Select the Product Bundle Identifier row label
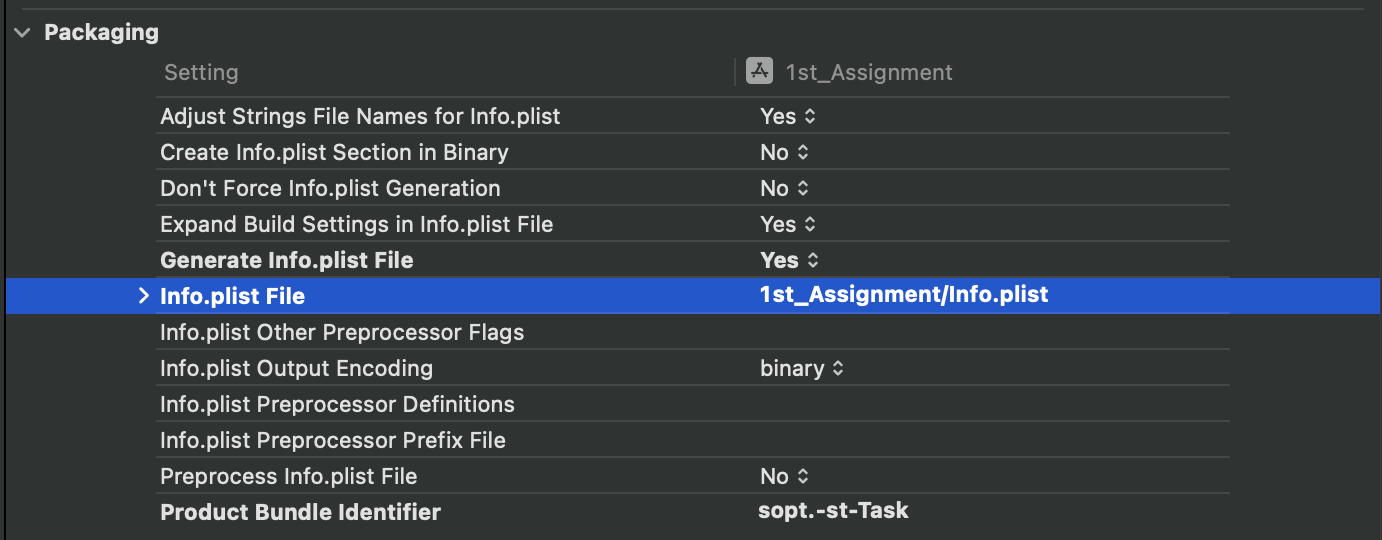The width and height of the screenshot is (1382, 540). coord(300,512)
